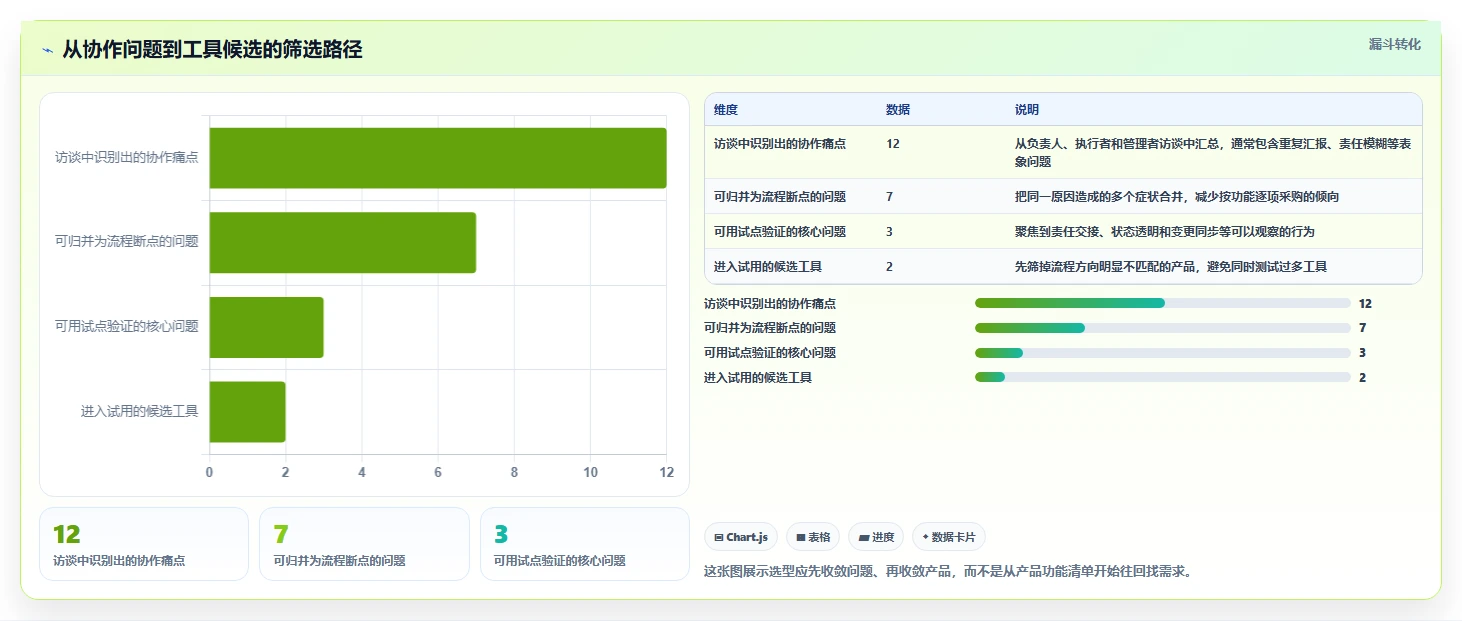Click the chart axis label 访谈中识别出的协作痛点
This screenshot has height=621, width=1462.
click(x=127, y=158)
